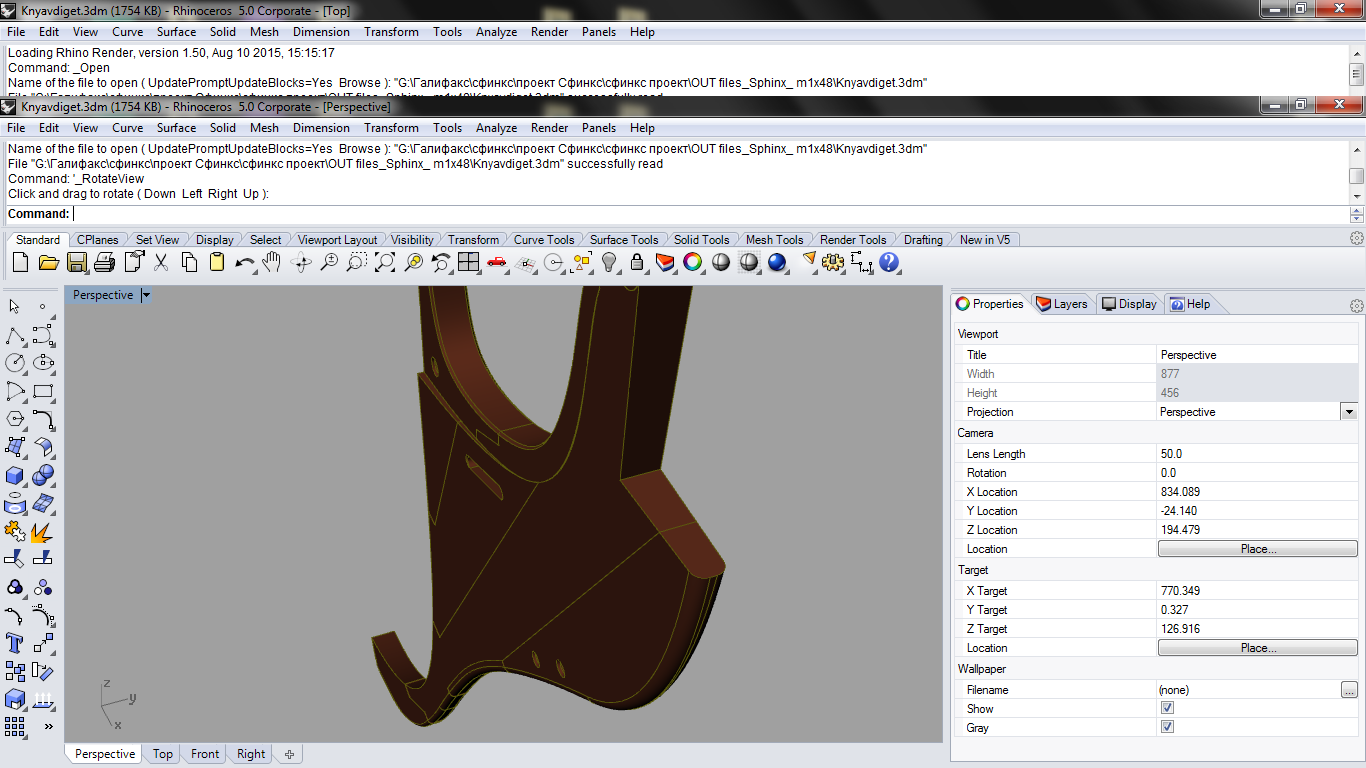Click the Zoom Extents icon

384,262
